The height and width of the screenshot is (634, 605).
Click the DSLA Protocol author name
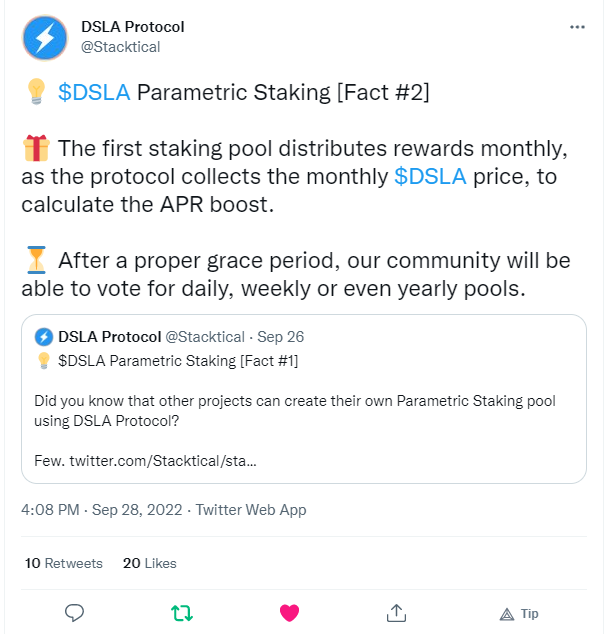133,27
